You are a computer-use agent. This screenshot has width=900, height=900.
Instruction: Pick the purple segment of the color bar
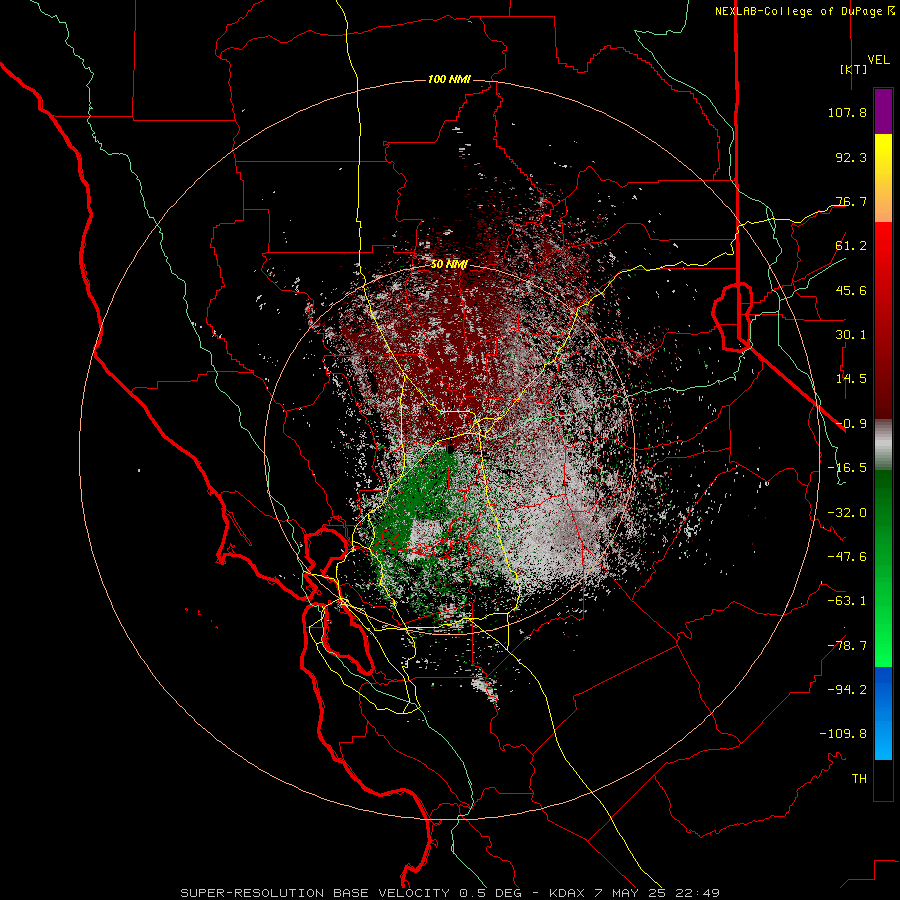[x=883, y=111]
